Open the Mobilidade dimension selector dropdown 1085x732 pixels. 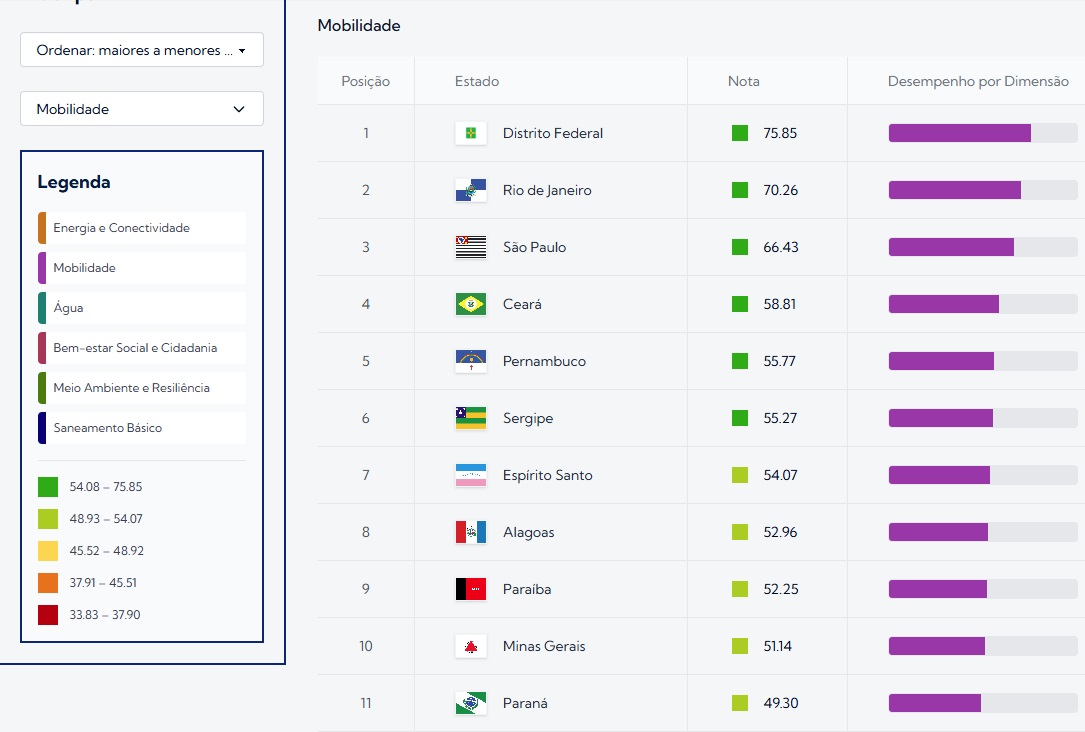point(141,108)
